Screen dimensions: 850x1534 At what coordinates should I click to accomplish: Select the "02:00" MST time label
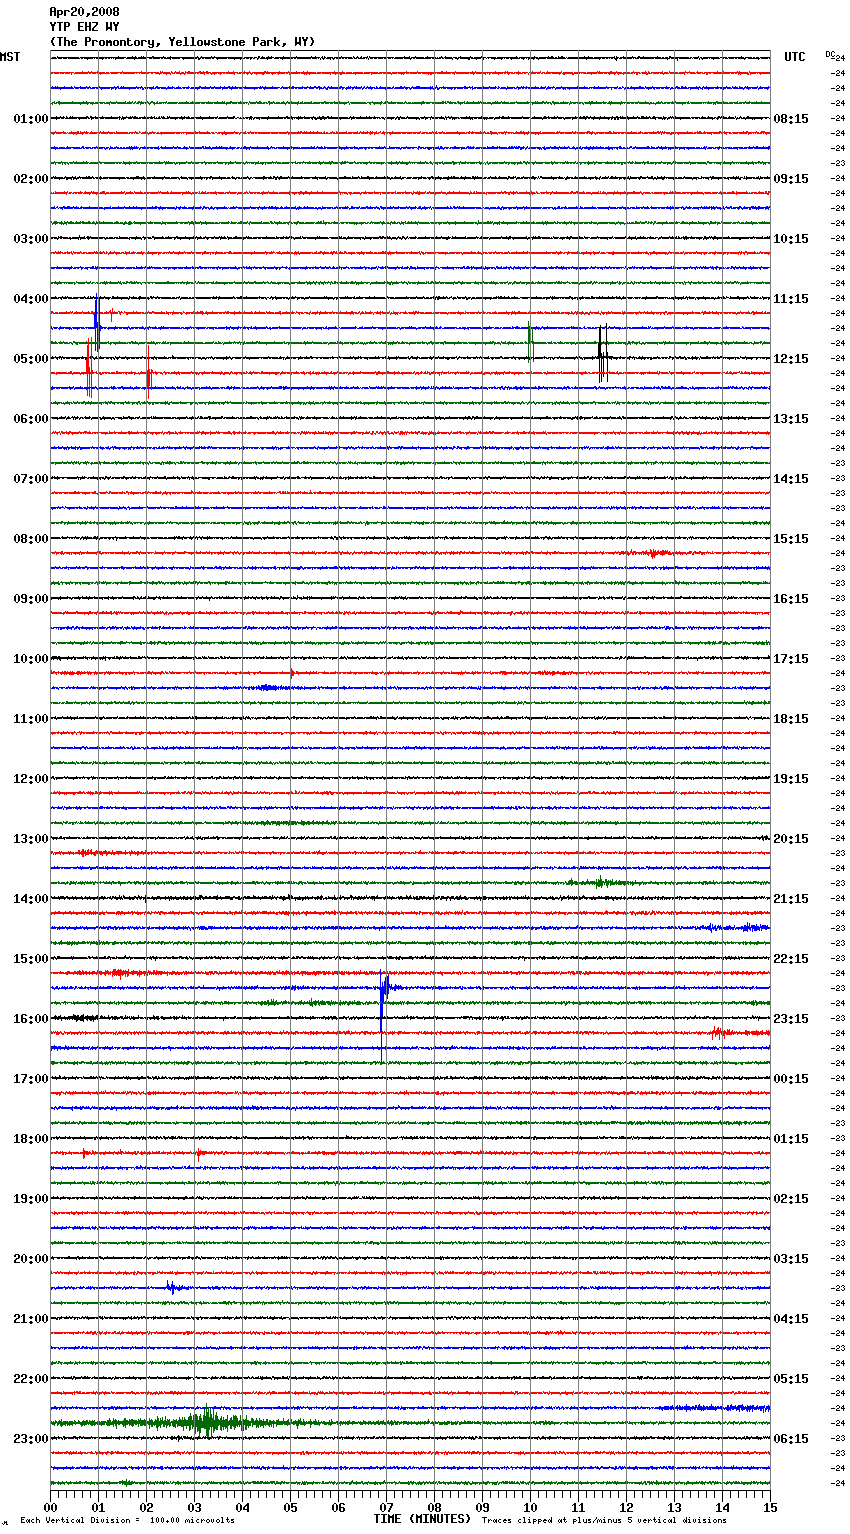tap(31, 179)
